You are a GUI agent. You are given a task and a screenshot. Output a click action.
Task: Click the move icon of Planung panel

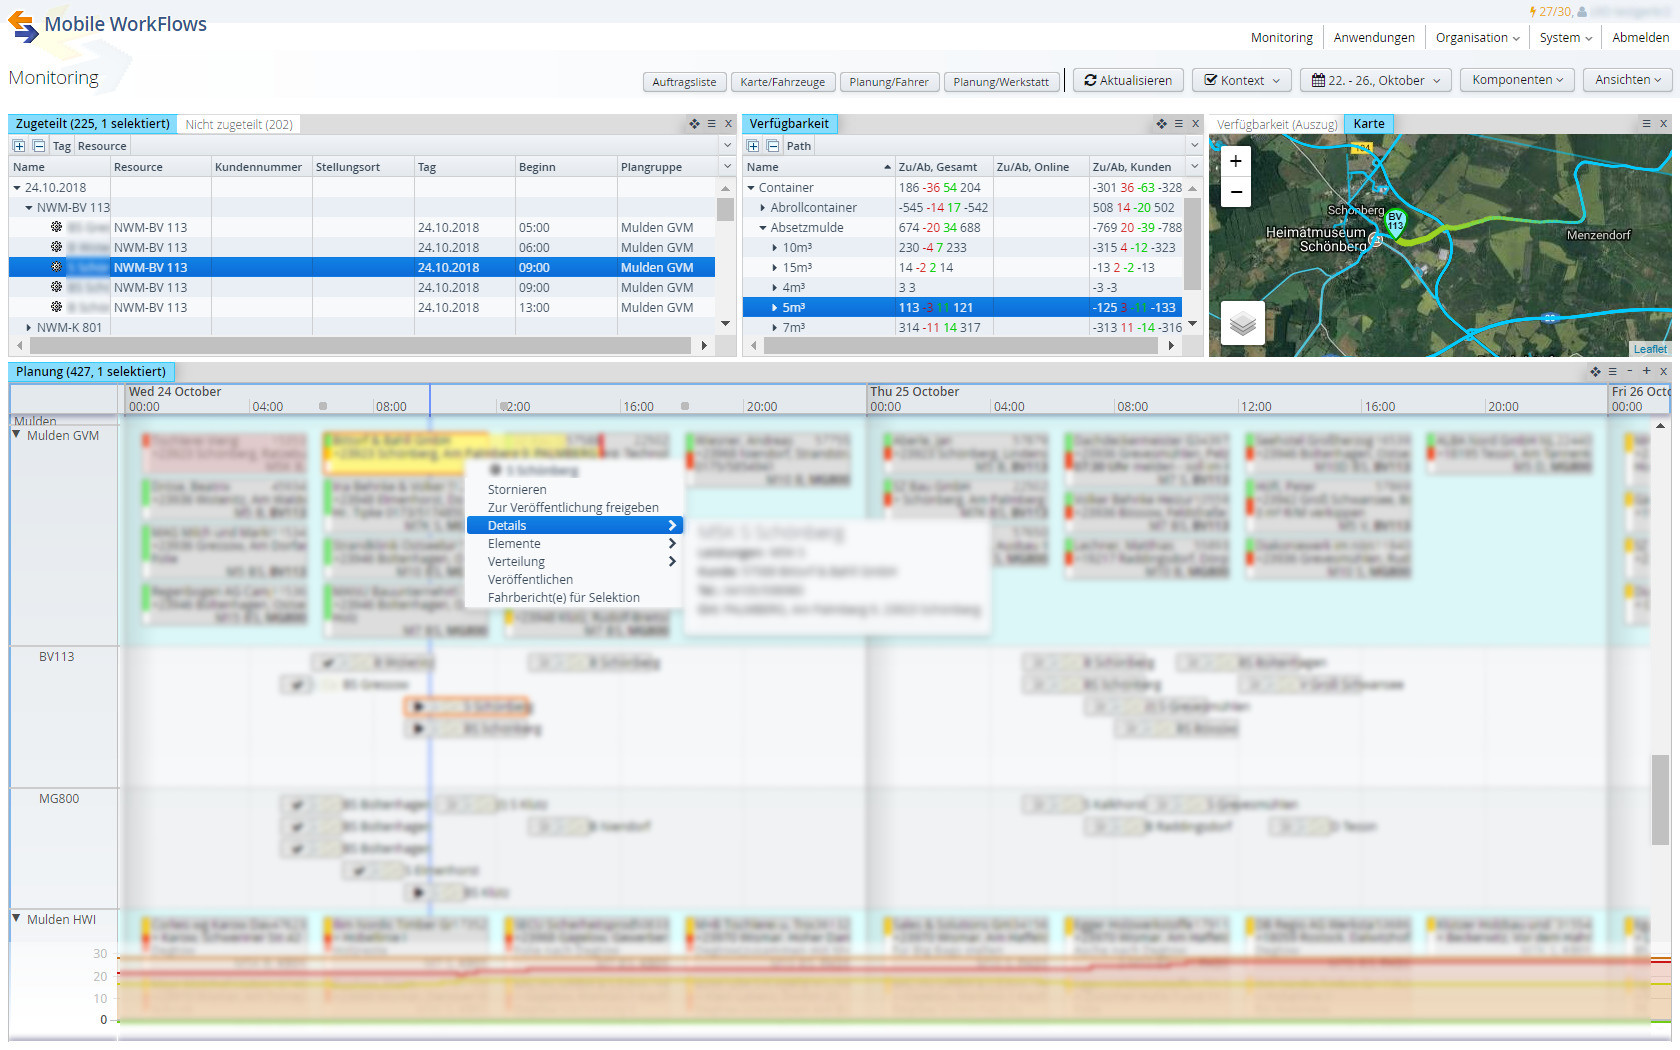click(1595, 372)
